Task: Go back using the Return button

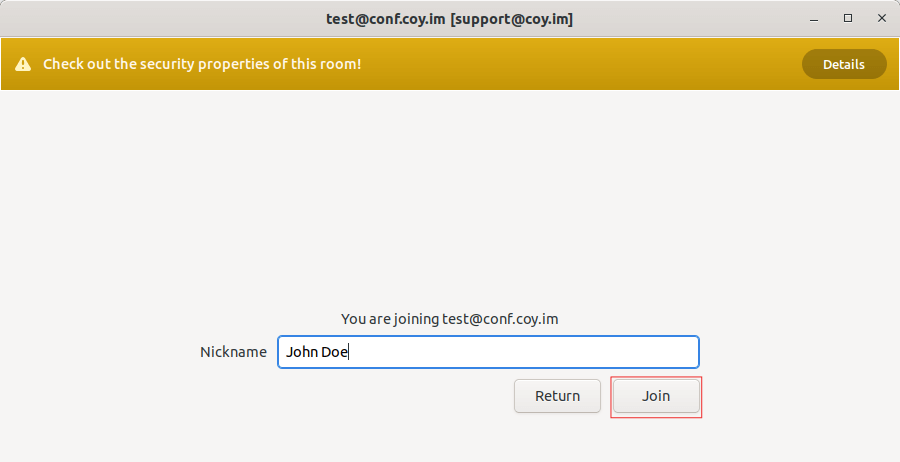Action: [x=557, y=396]
